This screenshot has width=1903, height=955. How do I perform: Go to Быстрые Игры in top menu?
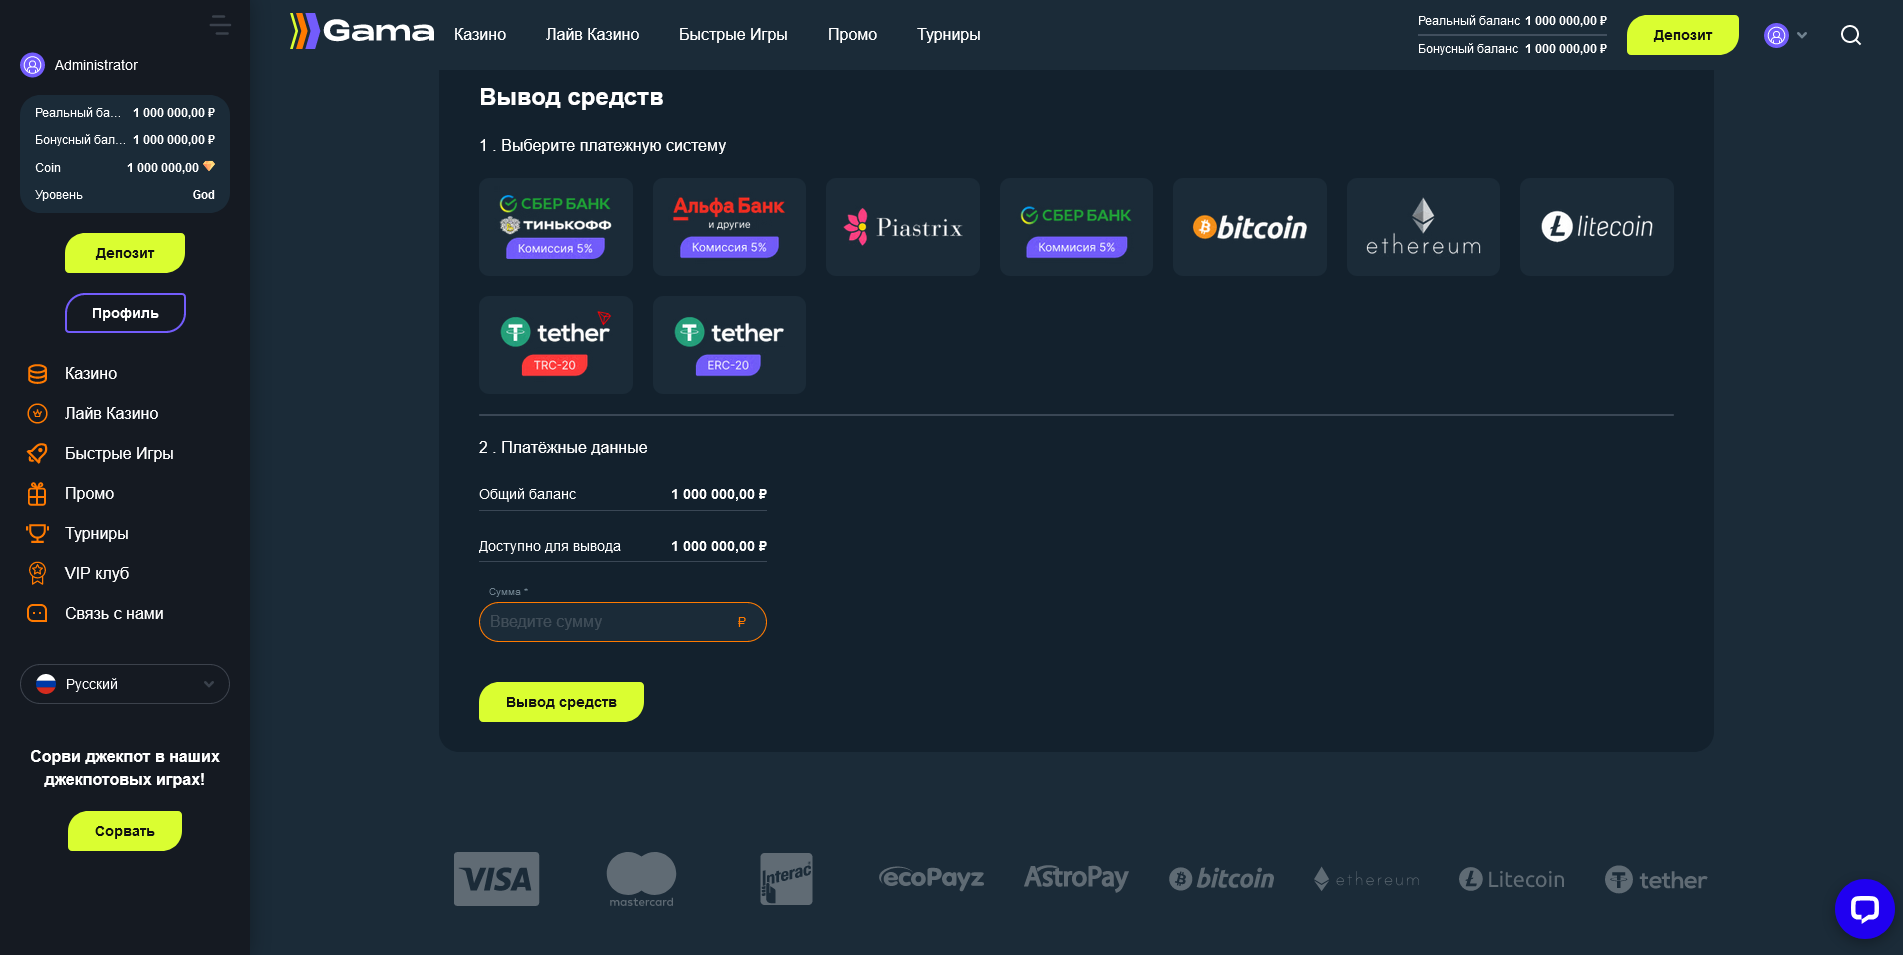pos(733,35)
